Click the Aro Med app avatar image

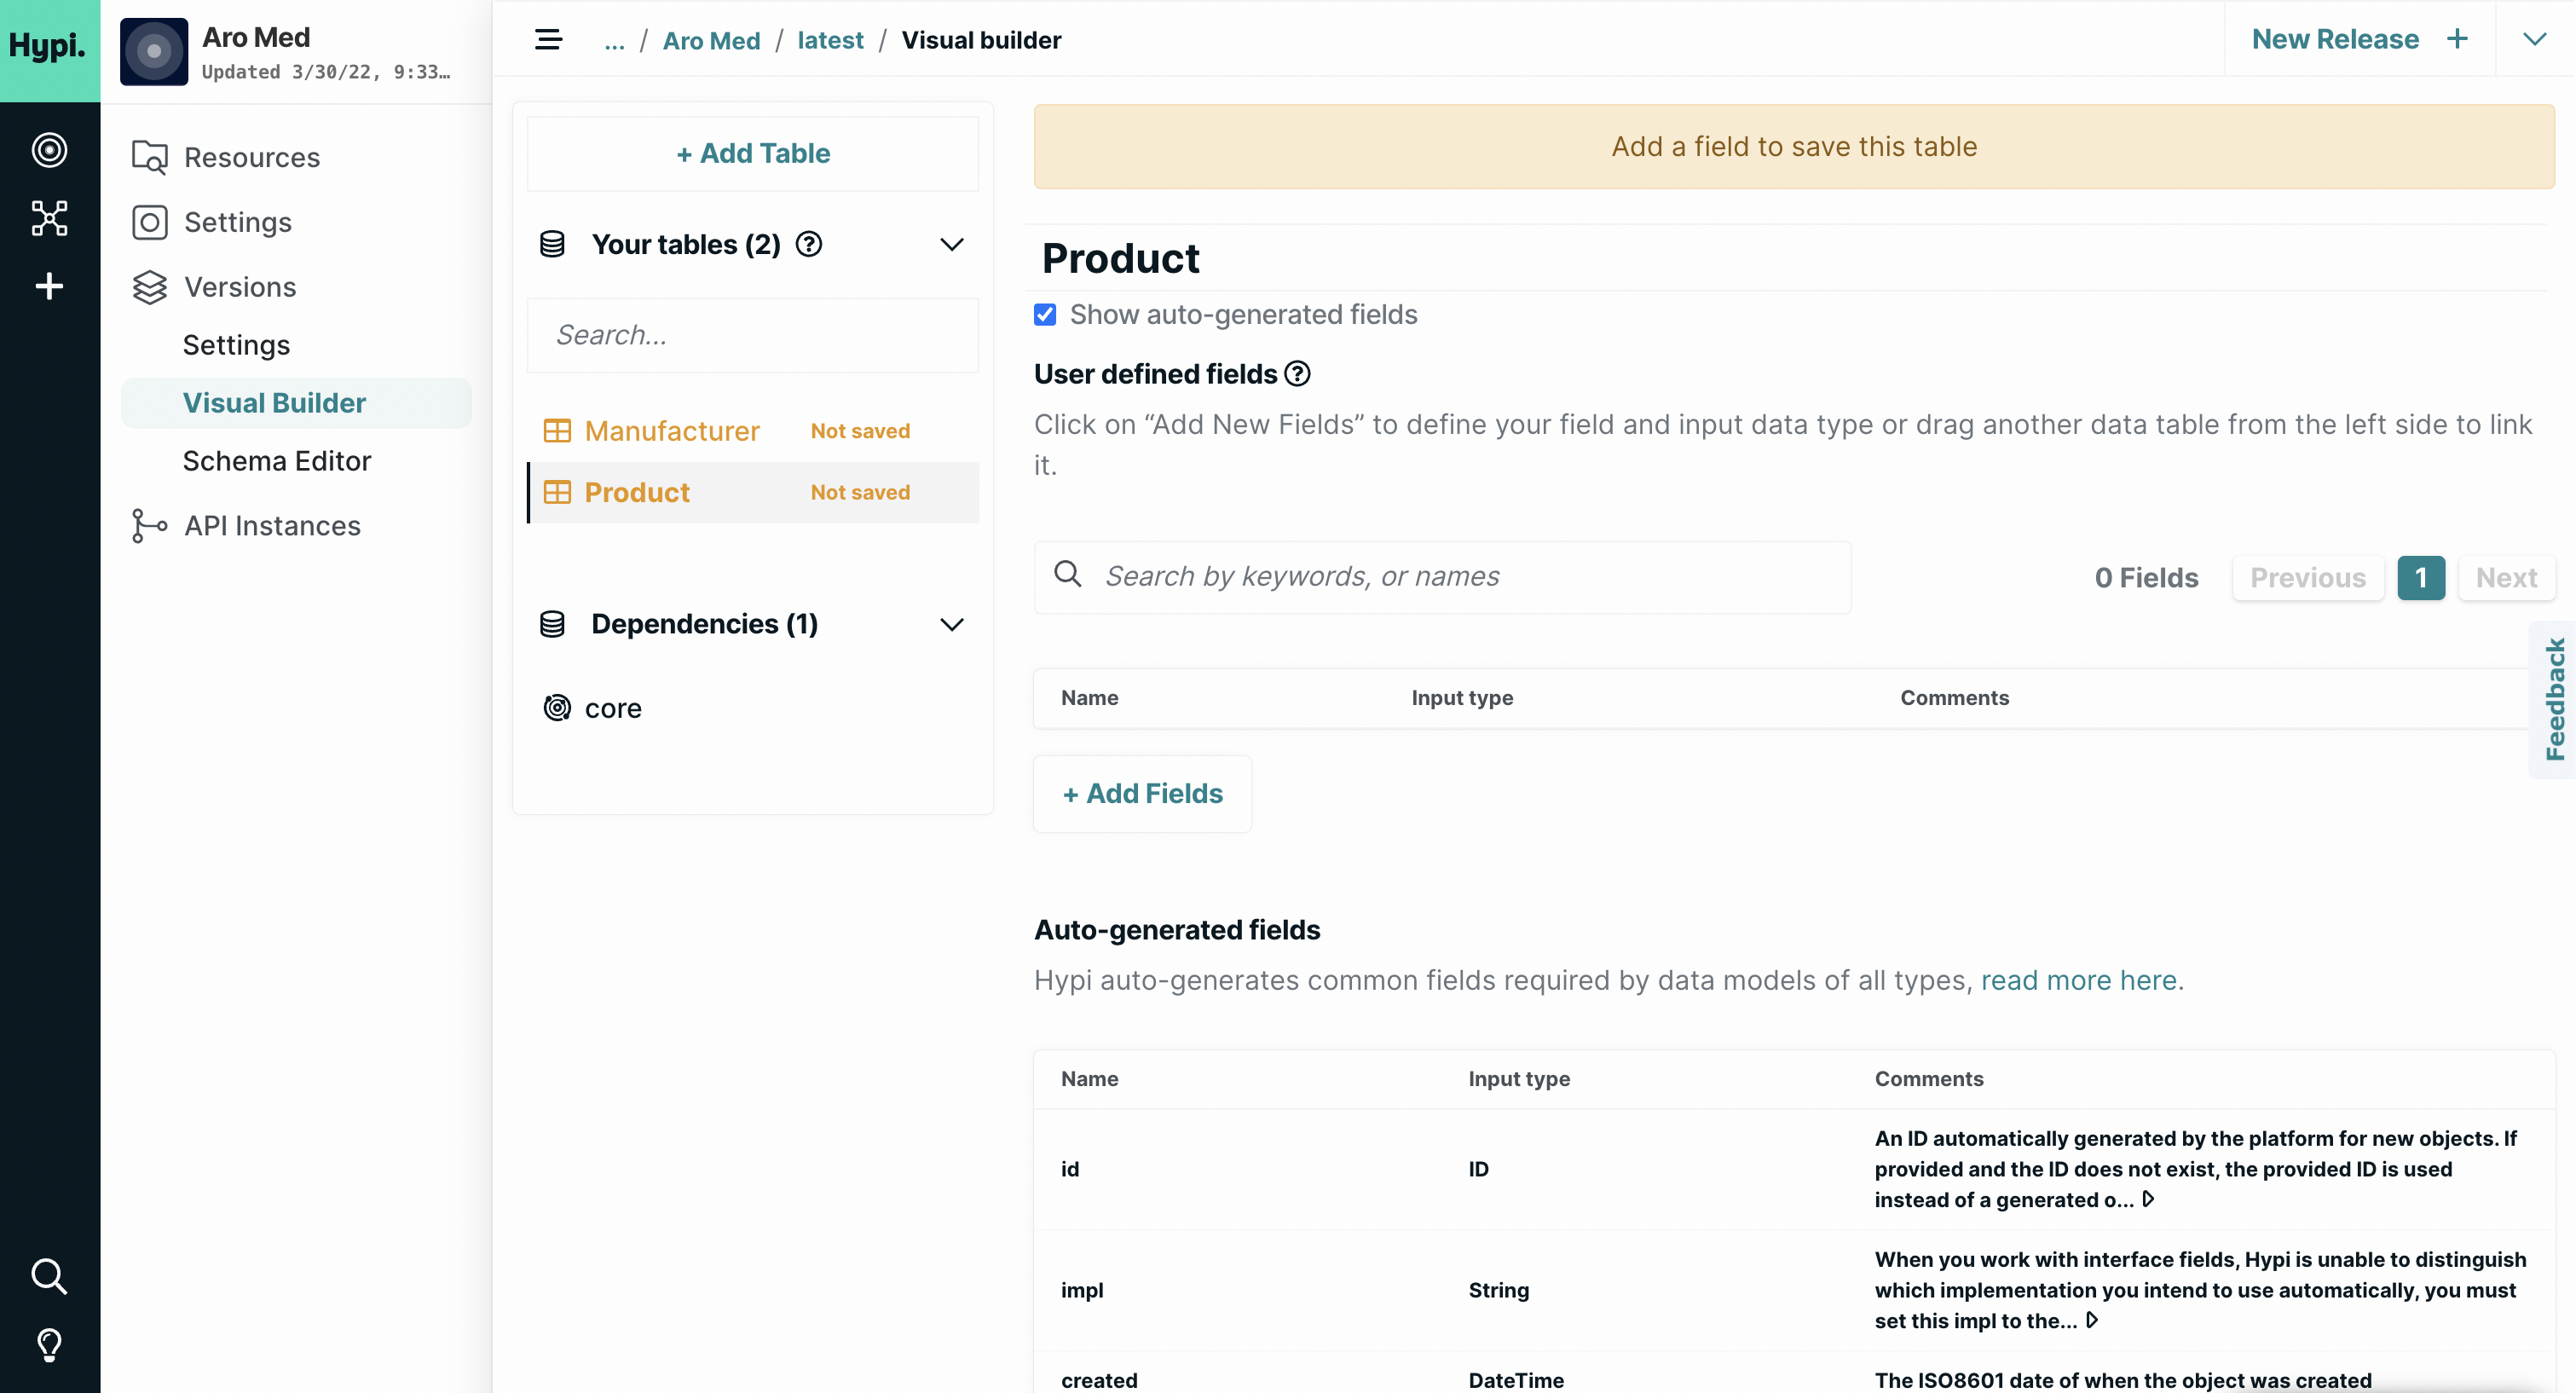point(154,51)
